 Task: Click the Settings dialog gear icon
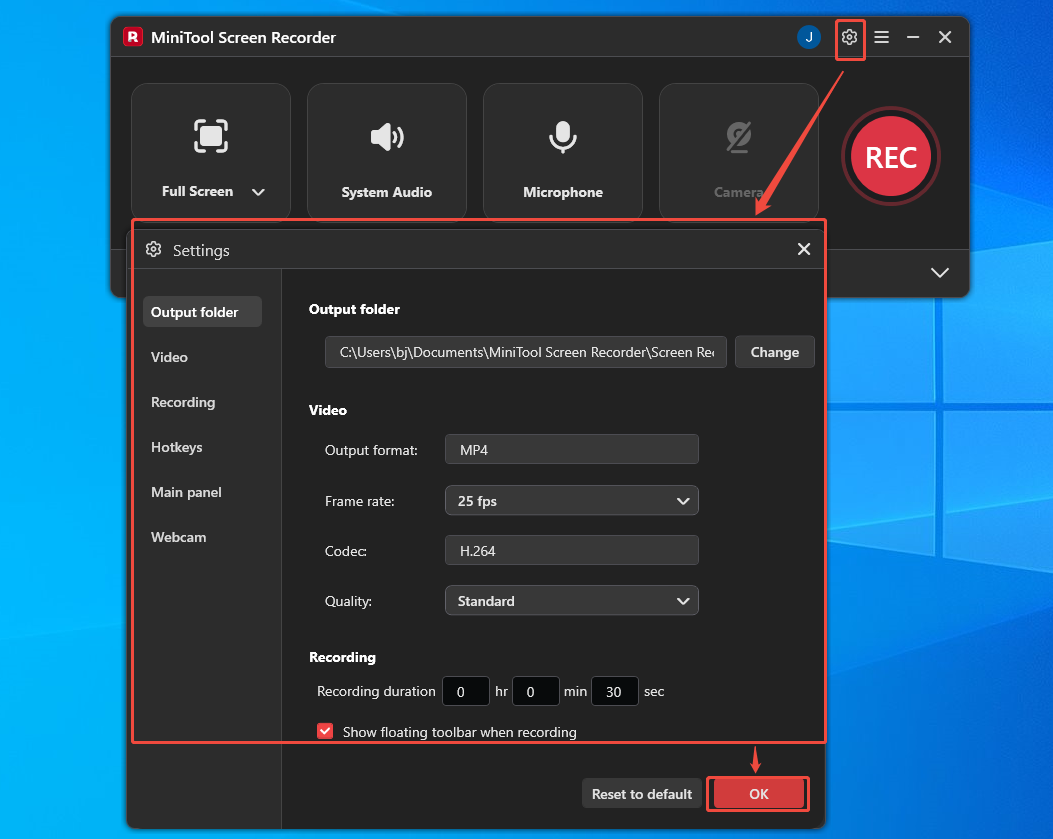tap(154, 249)
